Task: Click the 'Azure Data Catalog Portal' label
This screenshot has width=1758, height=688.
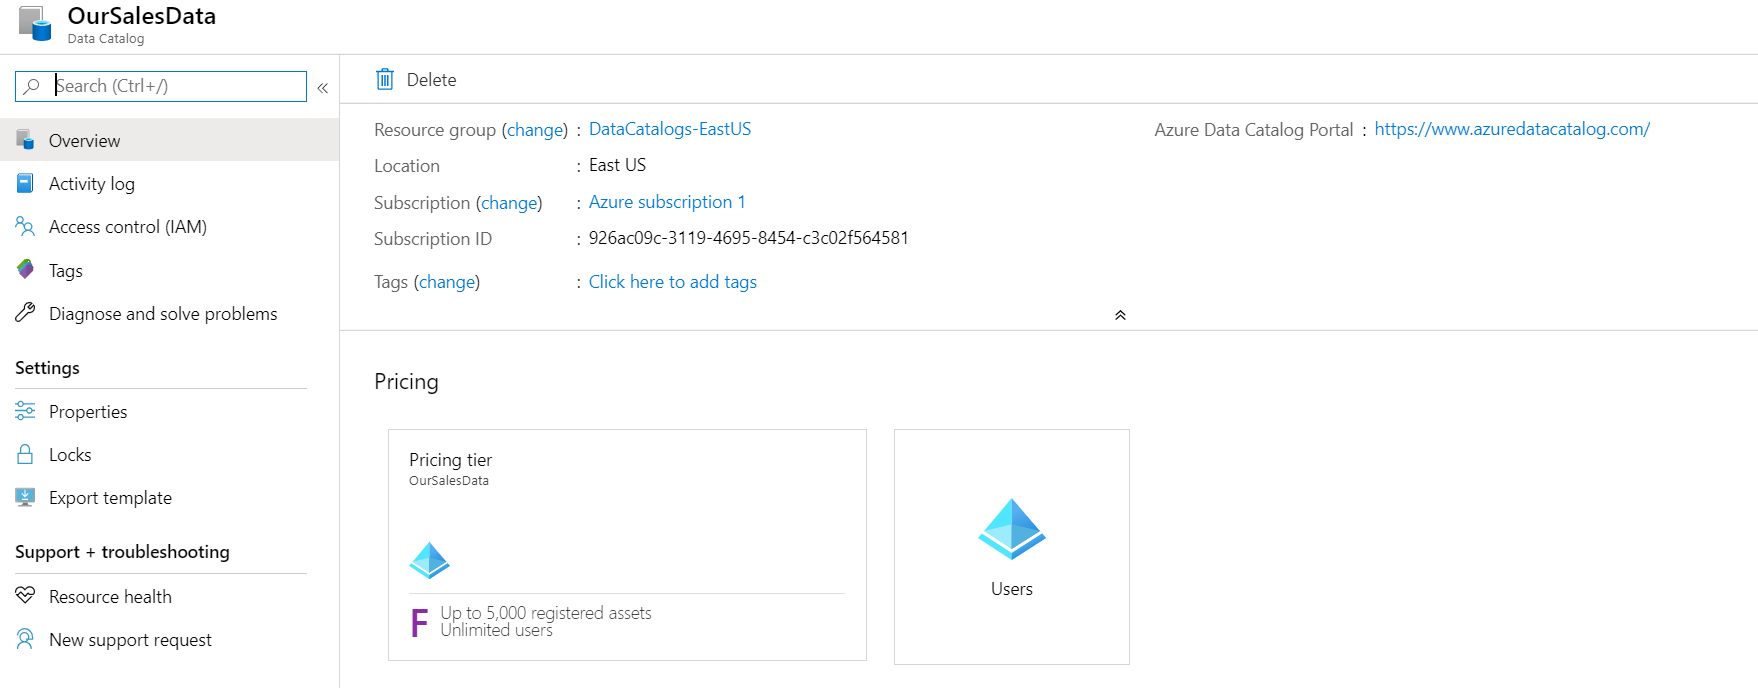Action: pos(1253,130)
